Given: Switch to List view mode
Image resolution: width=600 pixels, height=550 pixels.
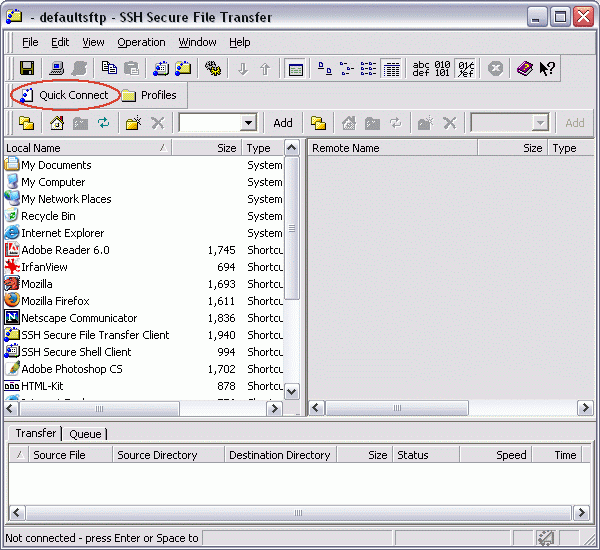Looking at the screenshot, I should 368,69.
